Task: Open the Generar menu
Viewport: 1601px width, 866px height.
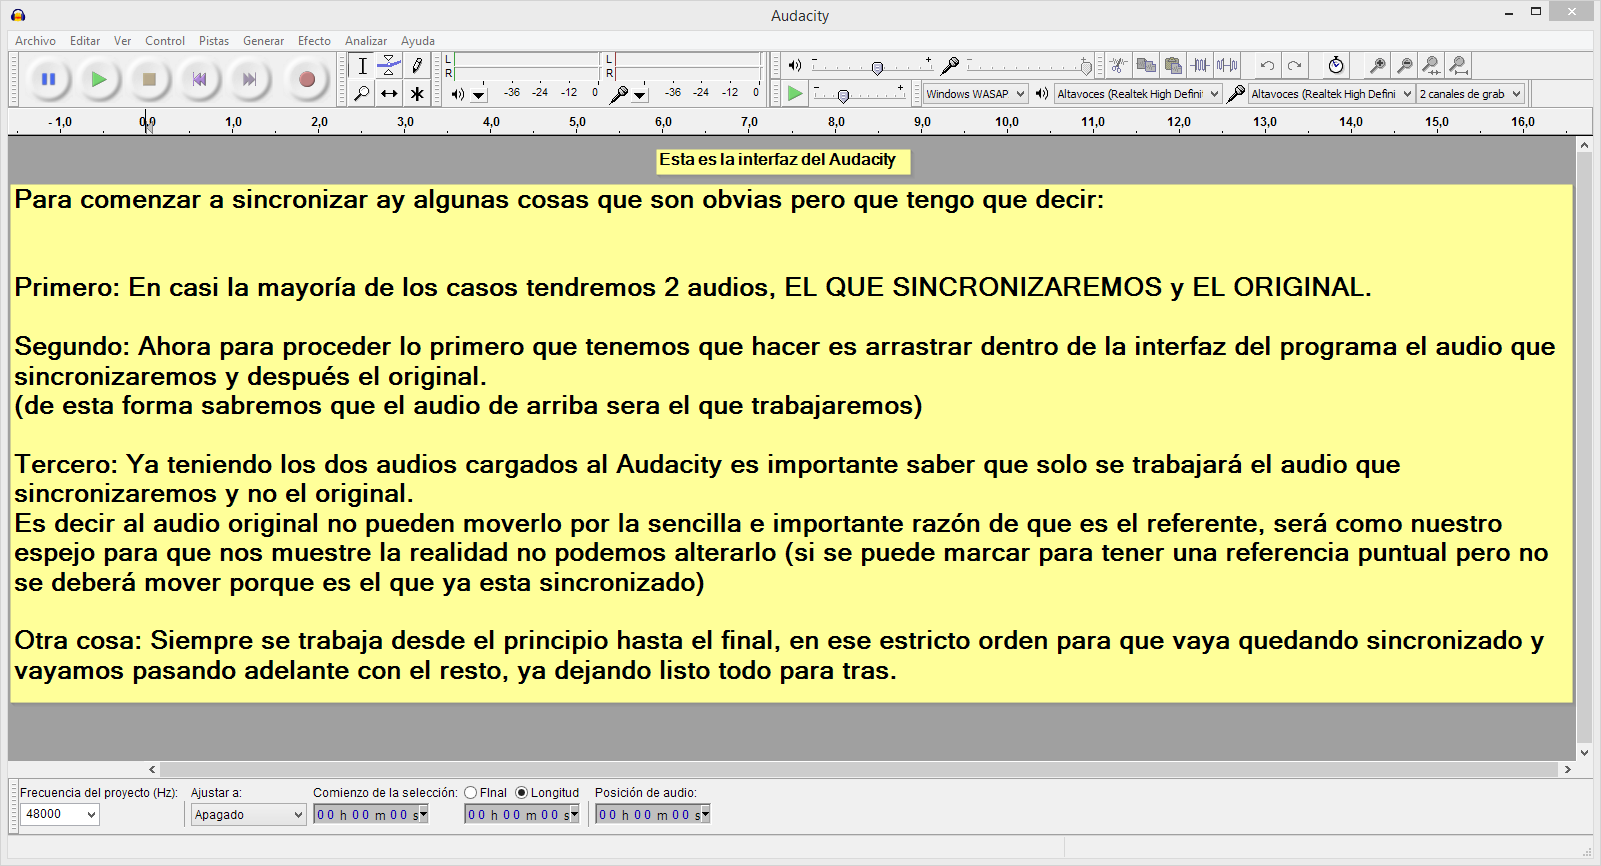Action: click(x=263, y=41)
